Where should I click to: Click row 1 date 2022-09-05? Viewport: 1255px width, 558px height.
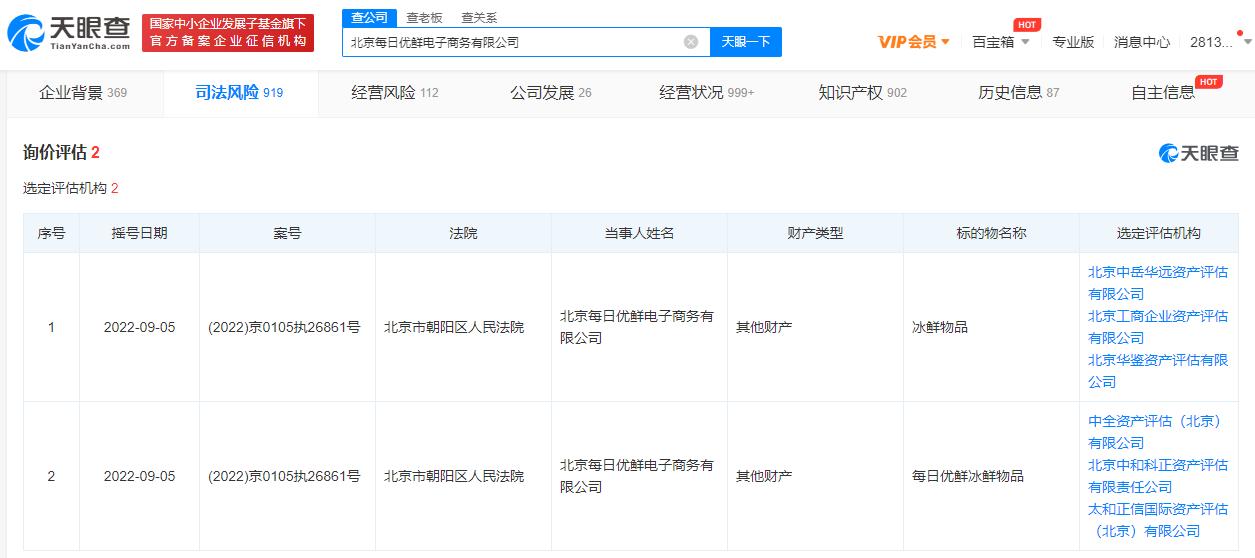139,327
